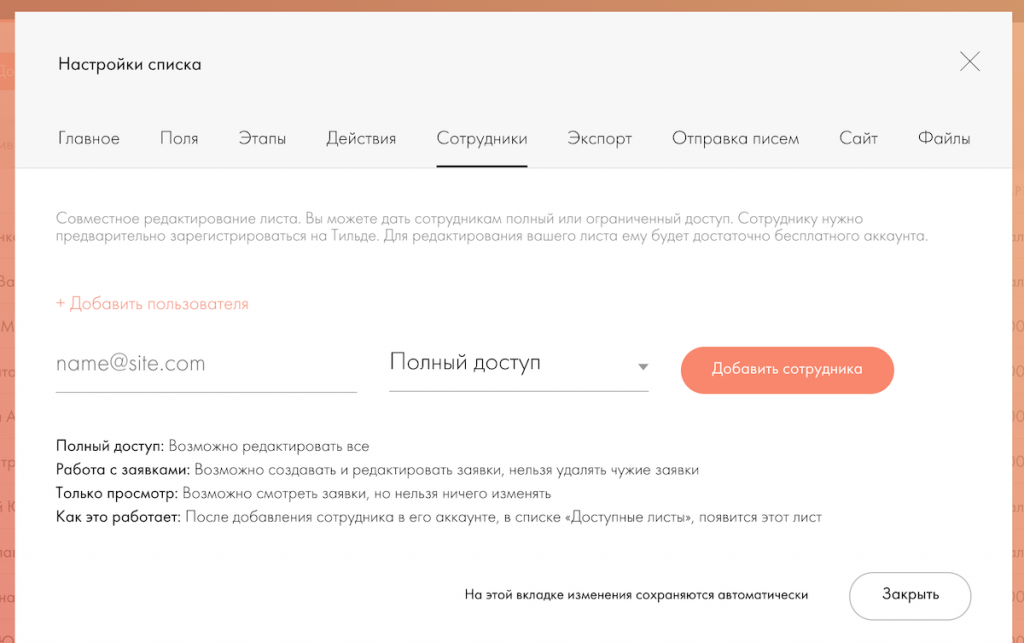The height and width of the screenshot is (643, 1024).
Task: Switch to the Поля tab
Action: [x=179, y=139]
